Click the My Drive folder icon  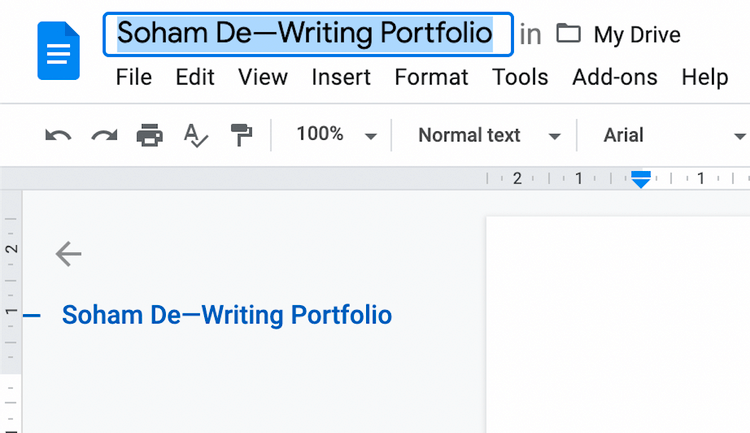(x=568, y=34)
